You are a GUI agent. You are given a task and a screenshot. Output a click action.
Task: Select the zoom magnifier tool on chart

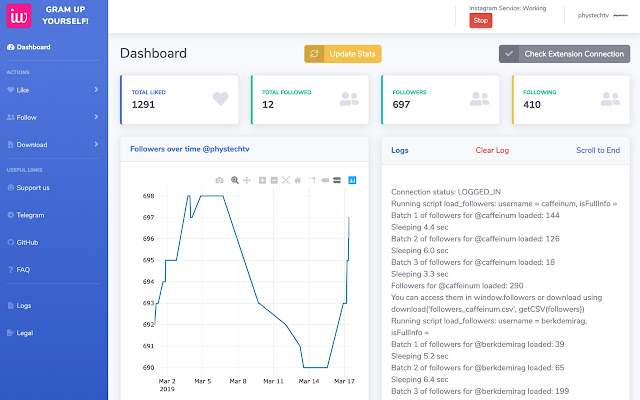click(235, 180)
